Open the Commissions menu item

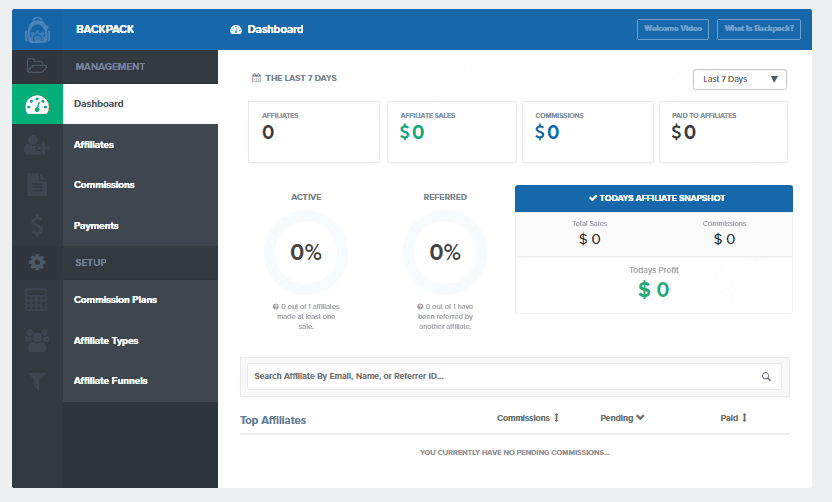[x=140, y=185]
